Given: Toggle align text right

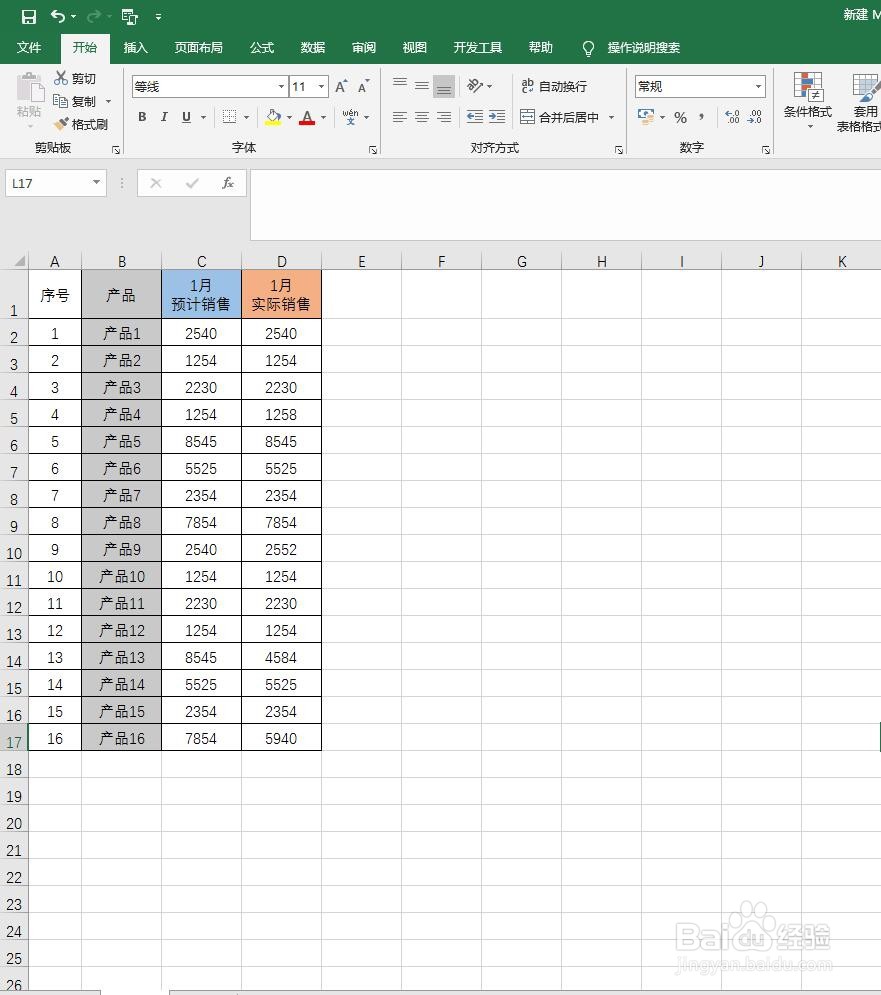Looking at the screenshot, I should click(x=444, y=117).
